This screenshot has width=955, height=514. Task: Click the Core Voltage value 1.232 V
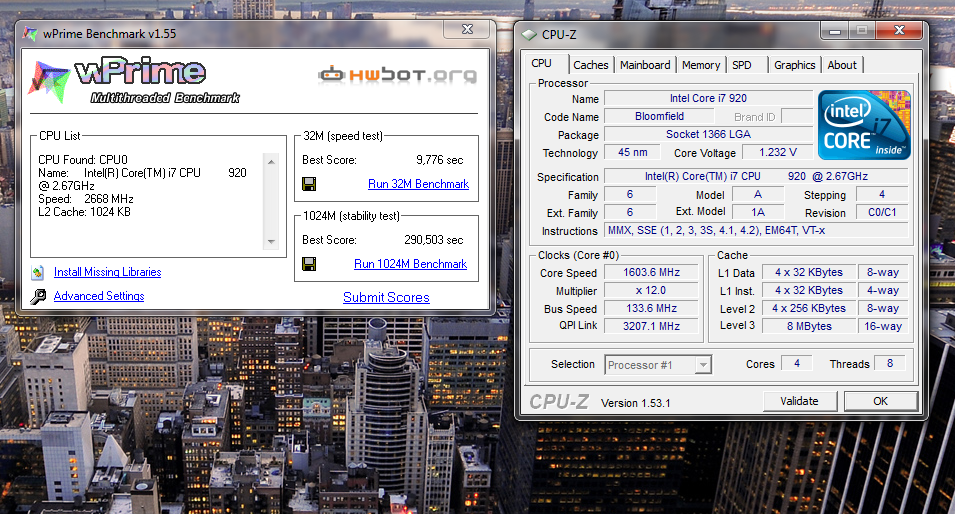pos(778,152)
